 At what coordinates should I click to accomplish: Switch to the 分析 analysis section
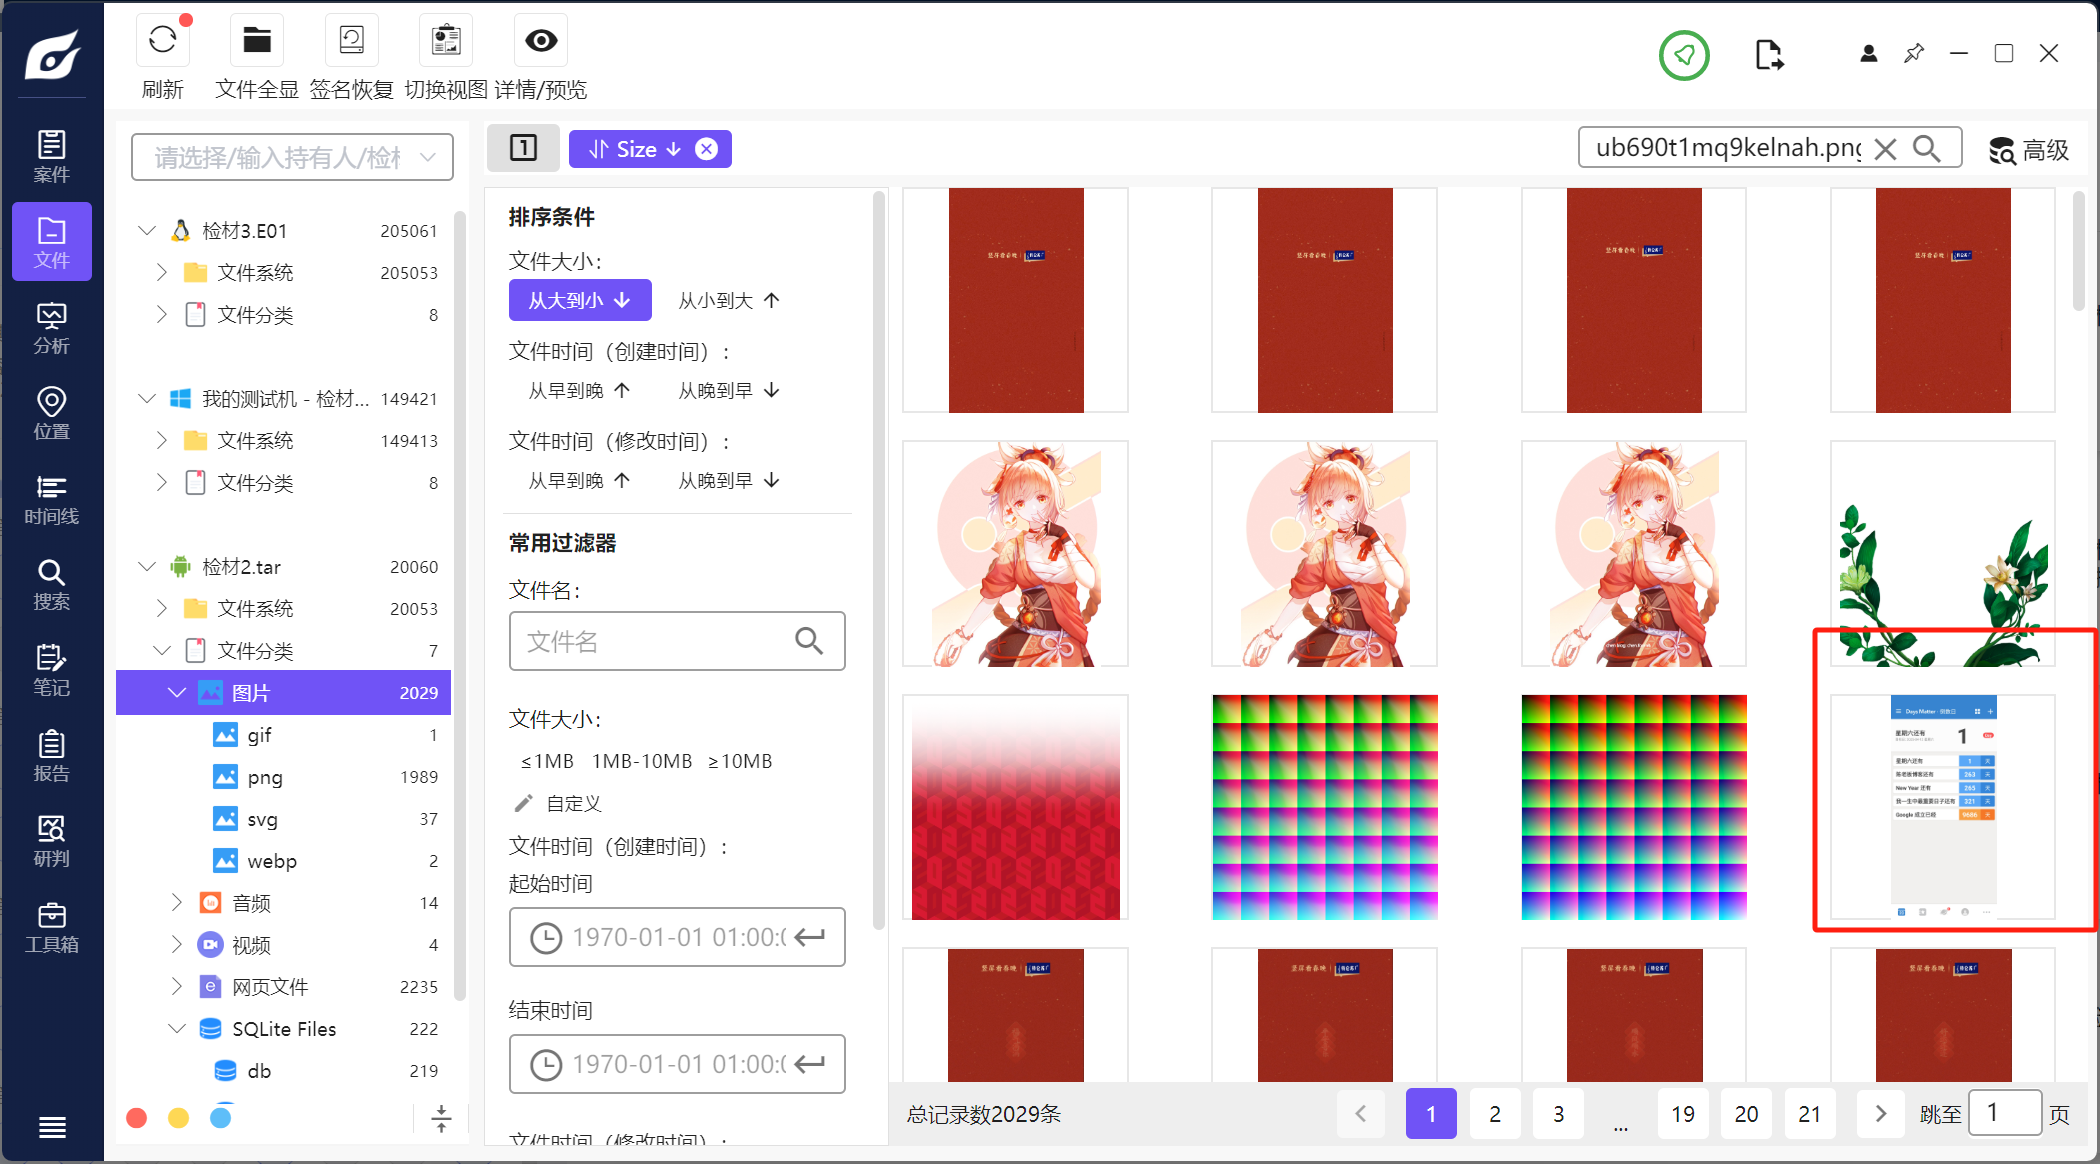(x=52, y=329)
